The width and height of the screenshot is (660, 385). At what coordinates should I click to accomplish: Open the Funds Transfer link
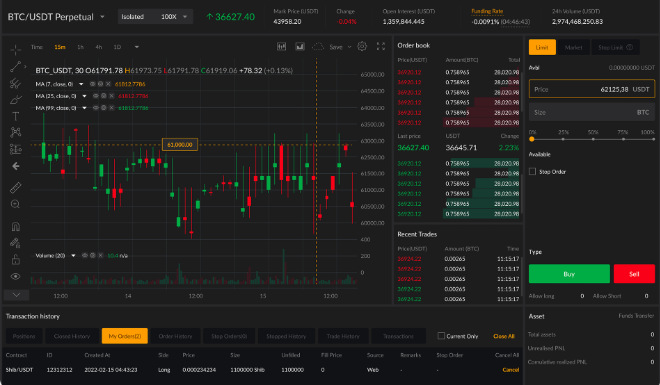tap(636, 316)
